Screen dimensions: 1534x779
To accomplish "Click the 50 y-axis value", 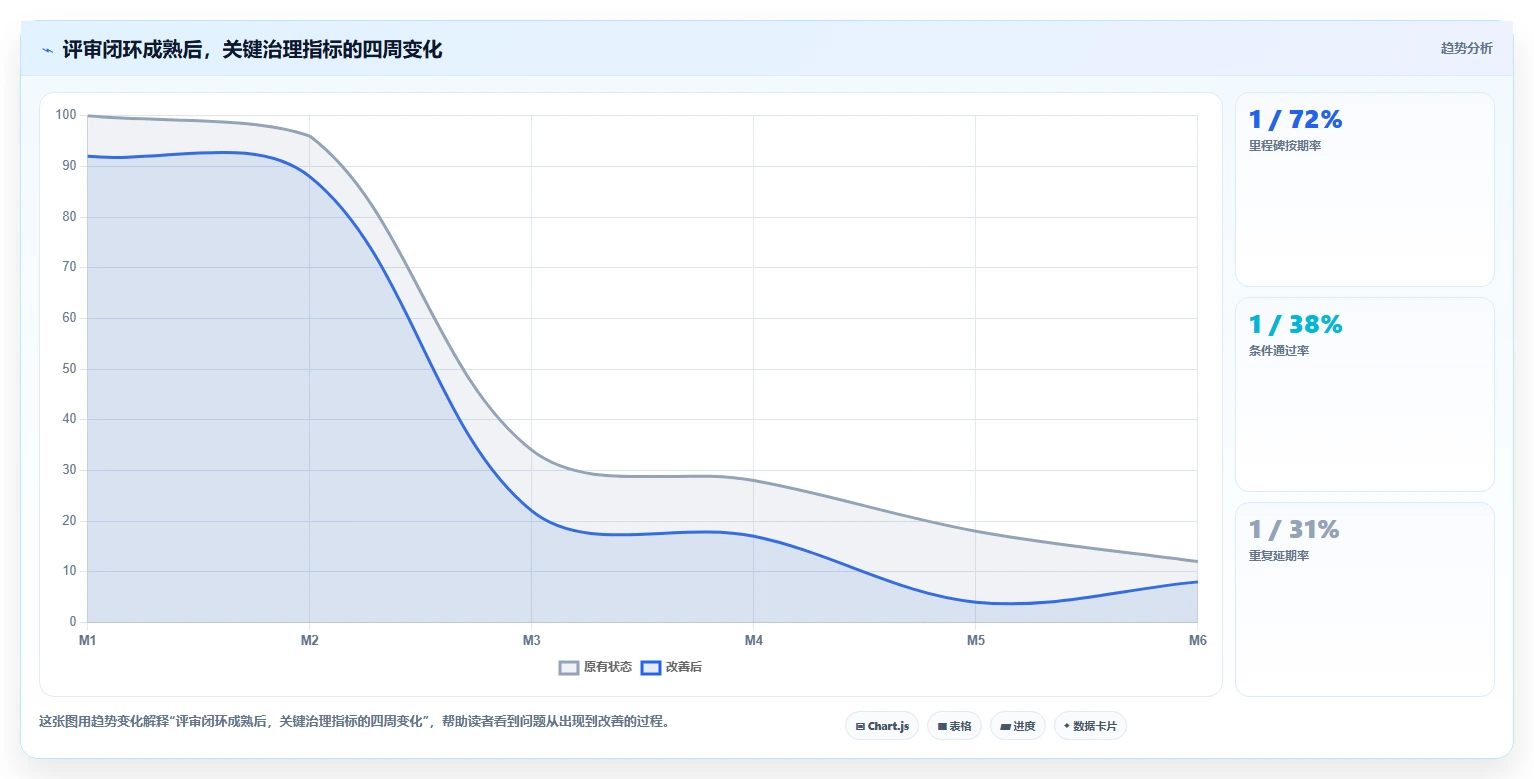I will click(x=69, y=369).
